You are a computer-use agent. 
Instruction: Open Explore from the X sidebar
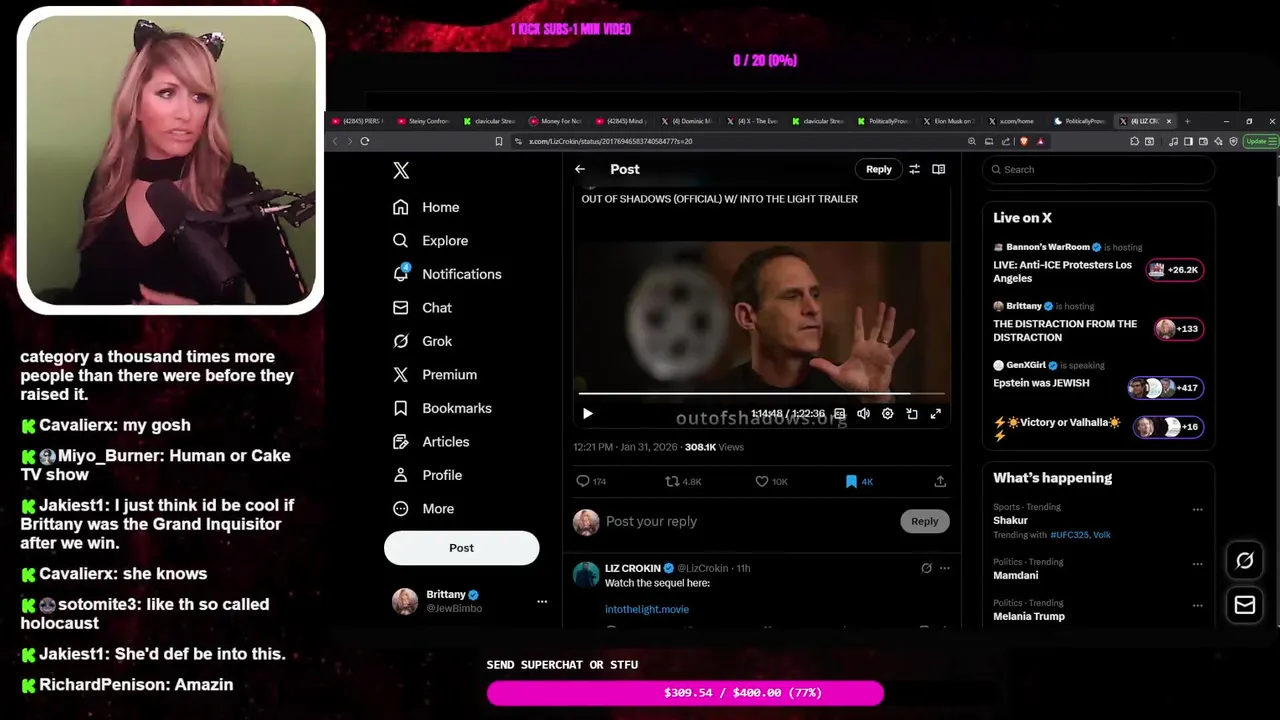click(x=430, y=240)
